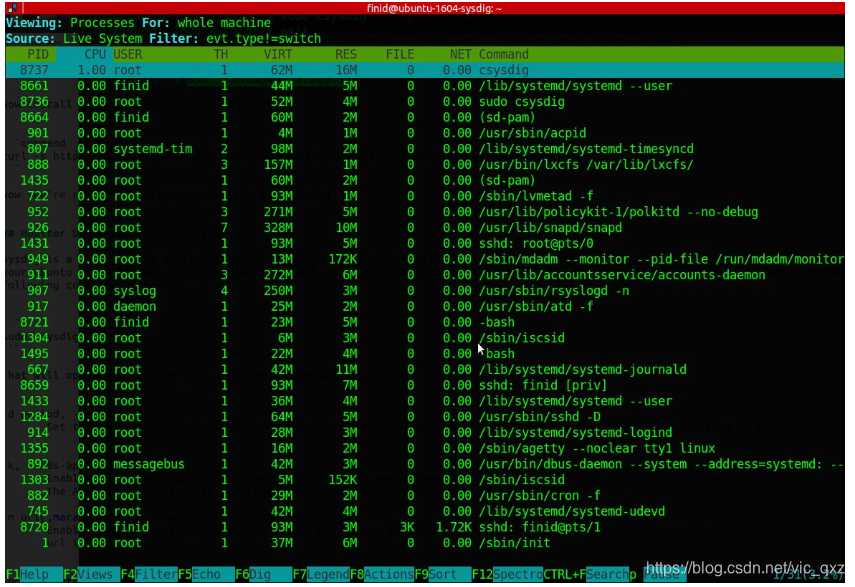Select the /sbin/init process row

pos(425,543)
